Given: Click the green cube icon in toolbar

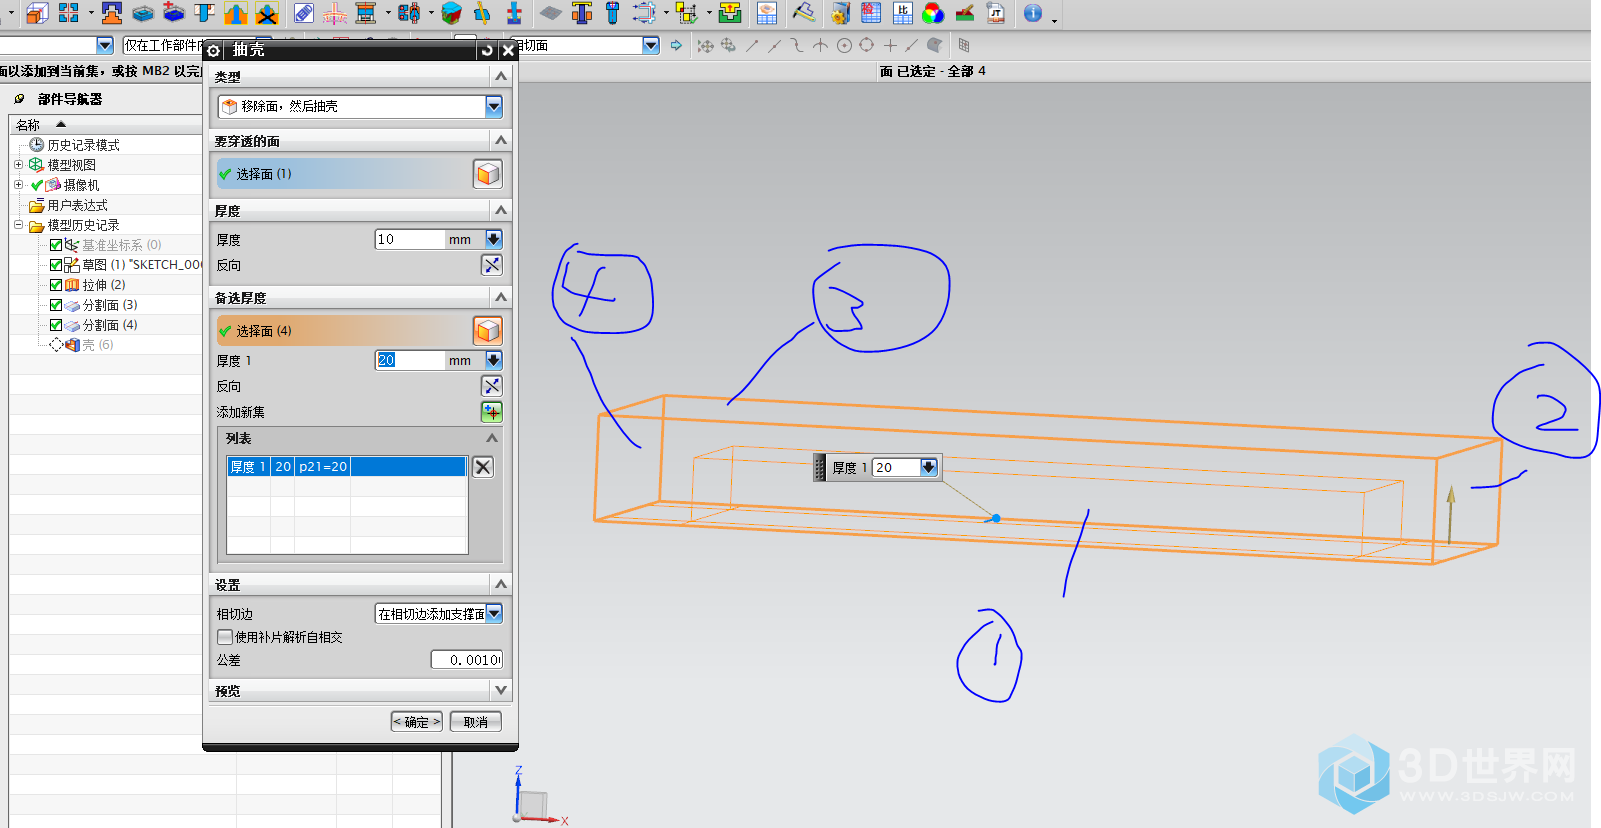Looking at the screenshot, I should [451, 13].
